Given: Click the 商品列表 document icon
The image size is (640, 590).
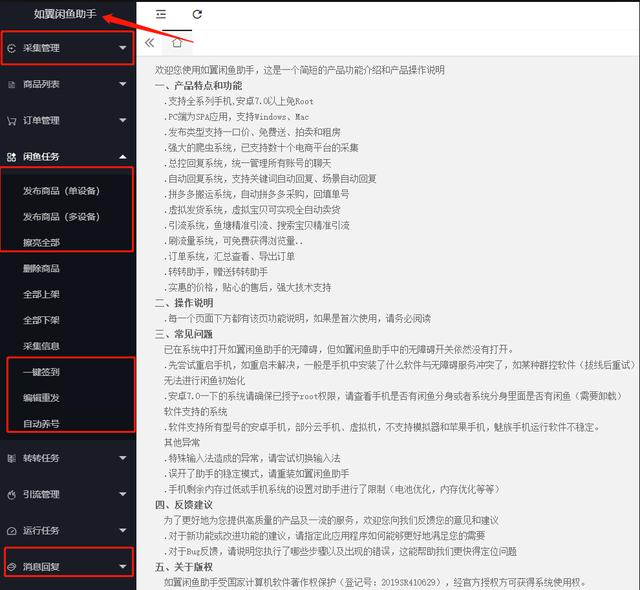Looking at the screenshot, I should [12, 84].
